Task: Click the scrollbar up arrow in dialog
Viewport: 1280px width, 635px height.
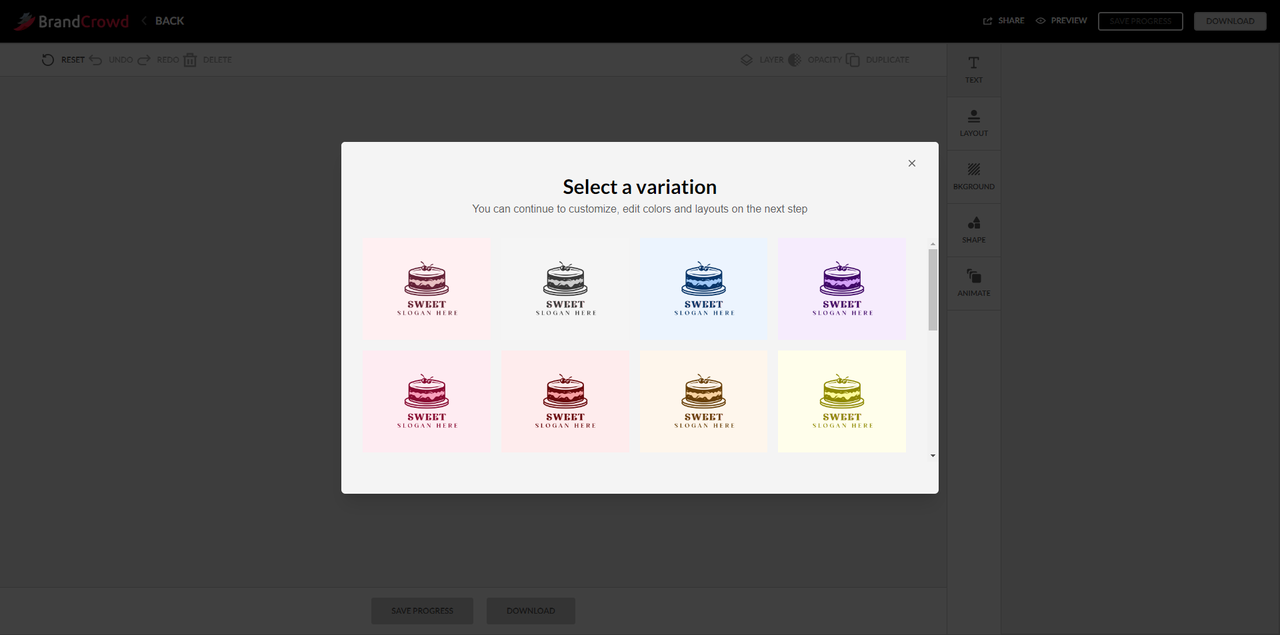Action: [x=933, y=243]
